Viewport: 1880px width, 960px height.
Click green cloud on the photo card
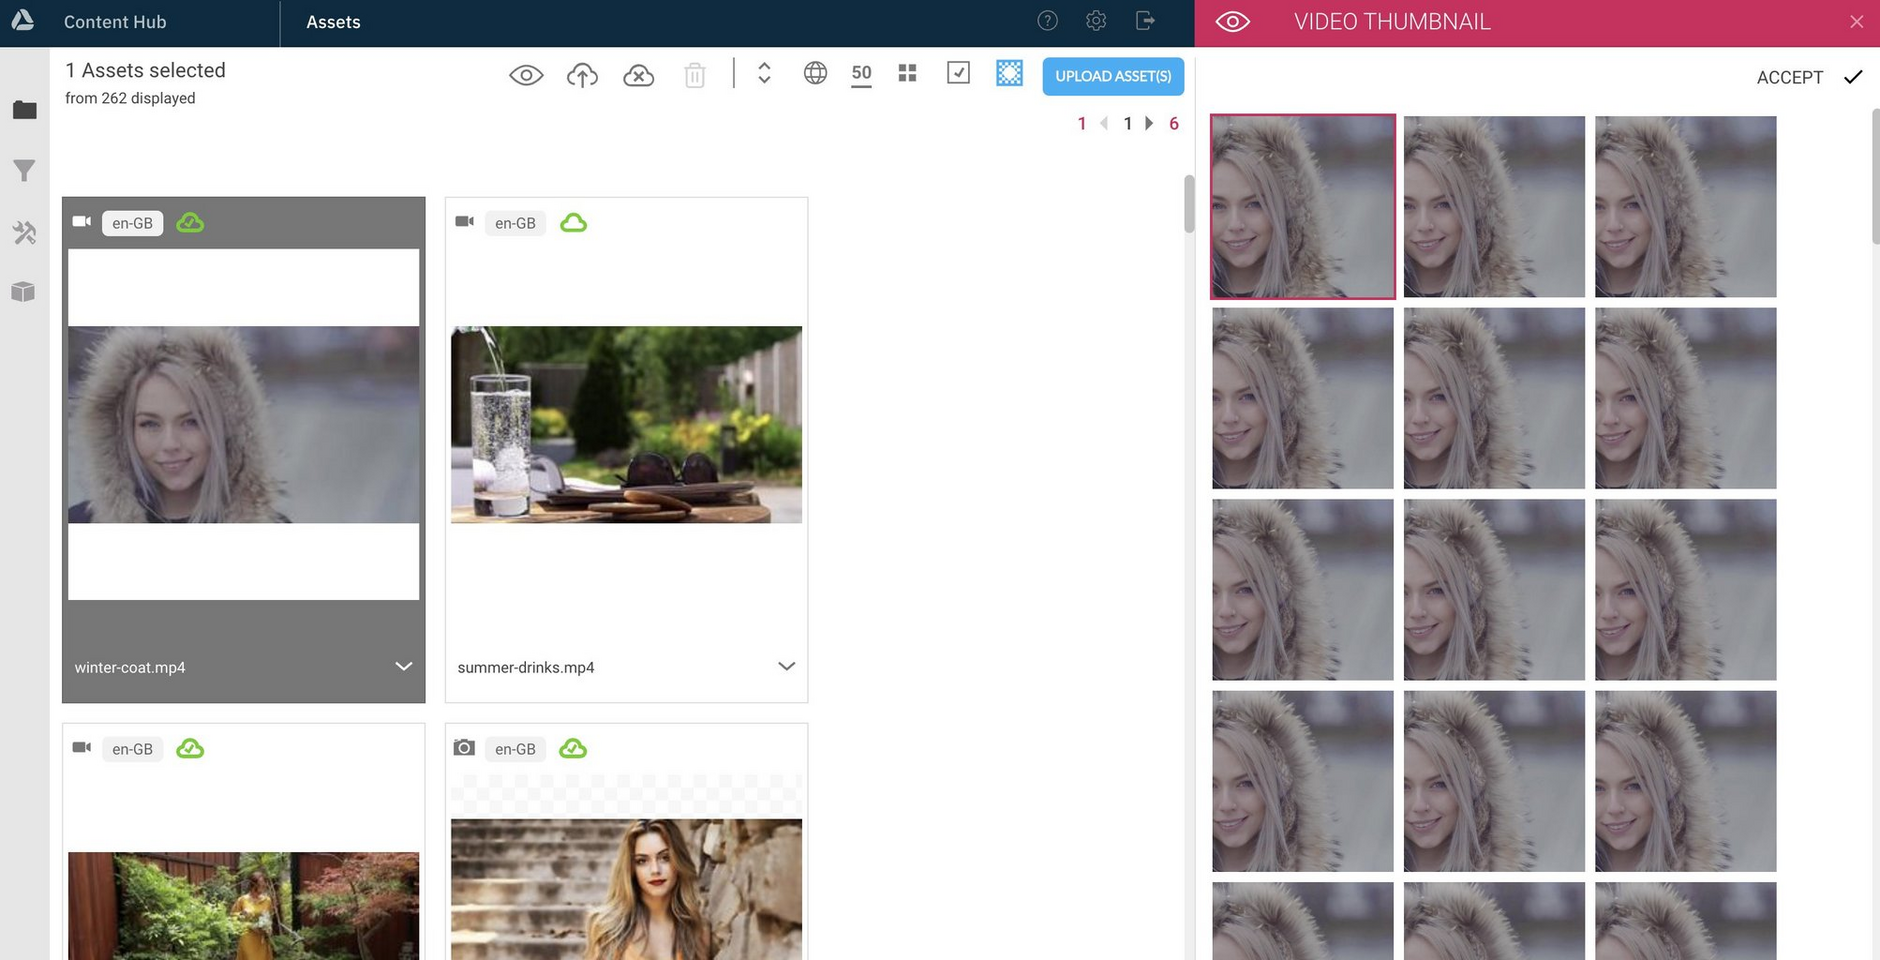pyautogui.click(x=573, y=748)
